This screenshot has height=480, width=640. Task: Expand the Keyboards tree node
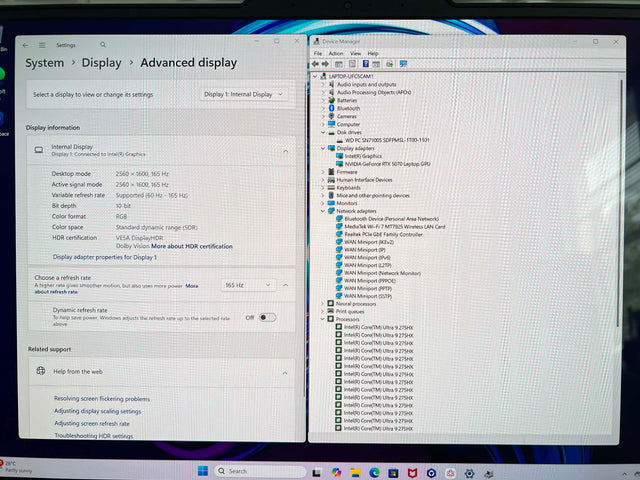(323, 188)
